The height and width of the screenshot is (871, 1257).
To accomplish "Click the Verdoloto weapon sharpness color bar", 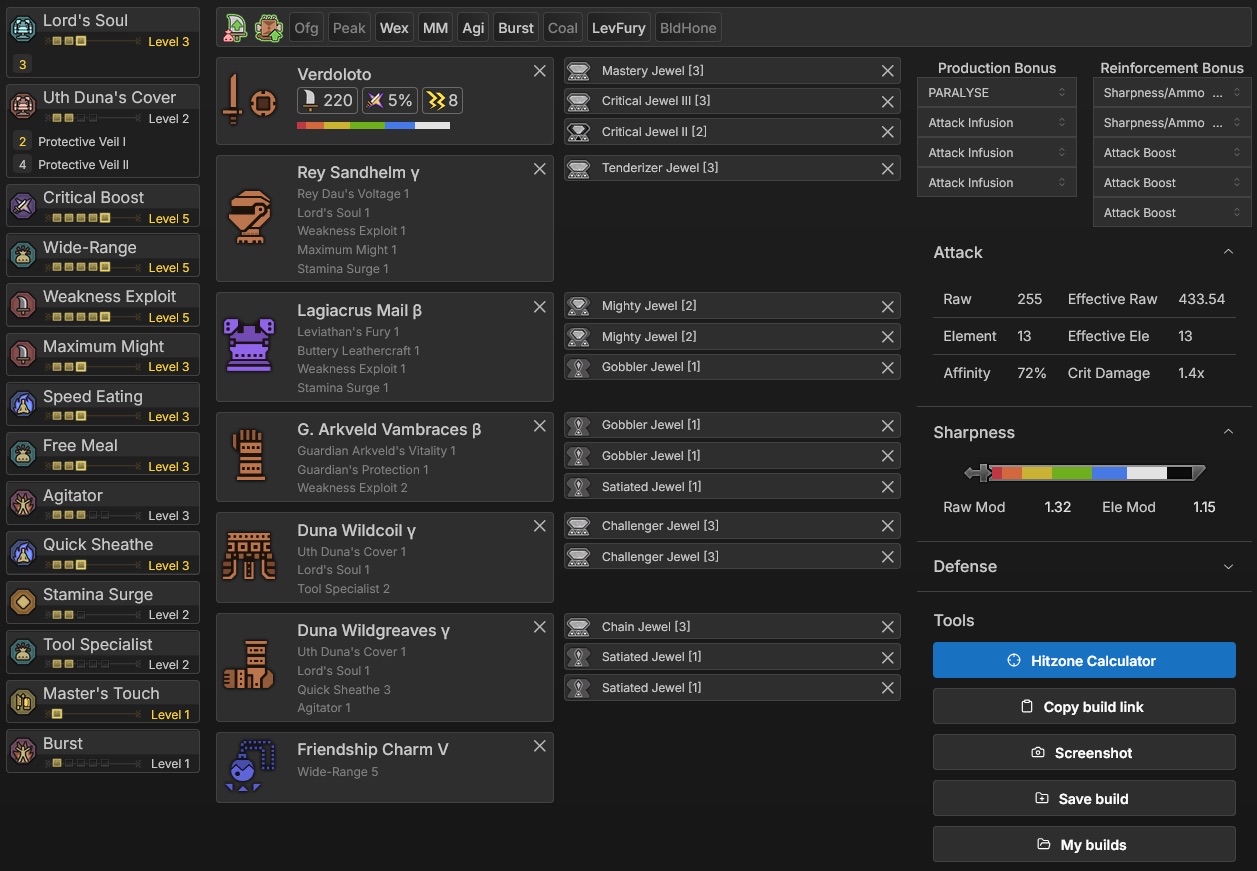I will point(373,125).
